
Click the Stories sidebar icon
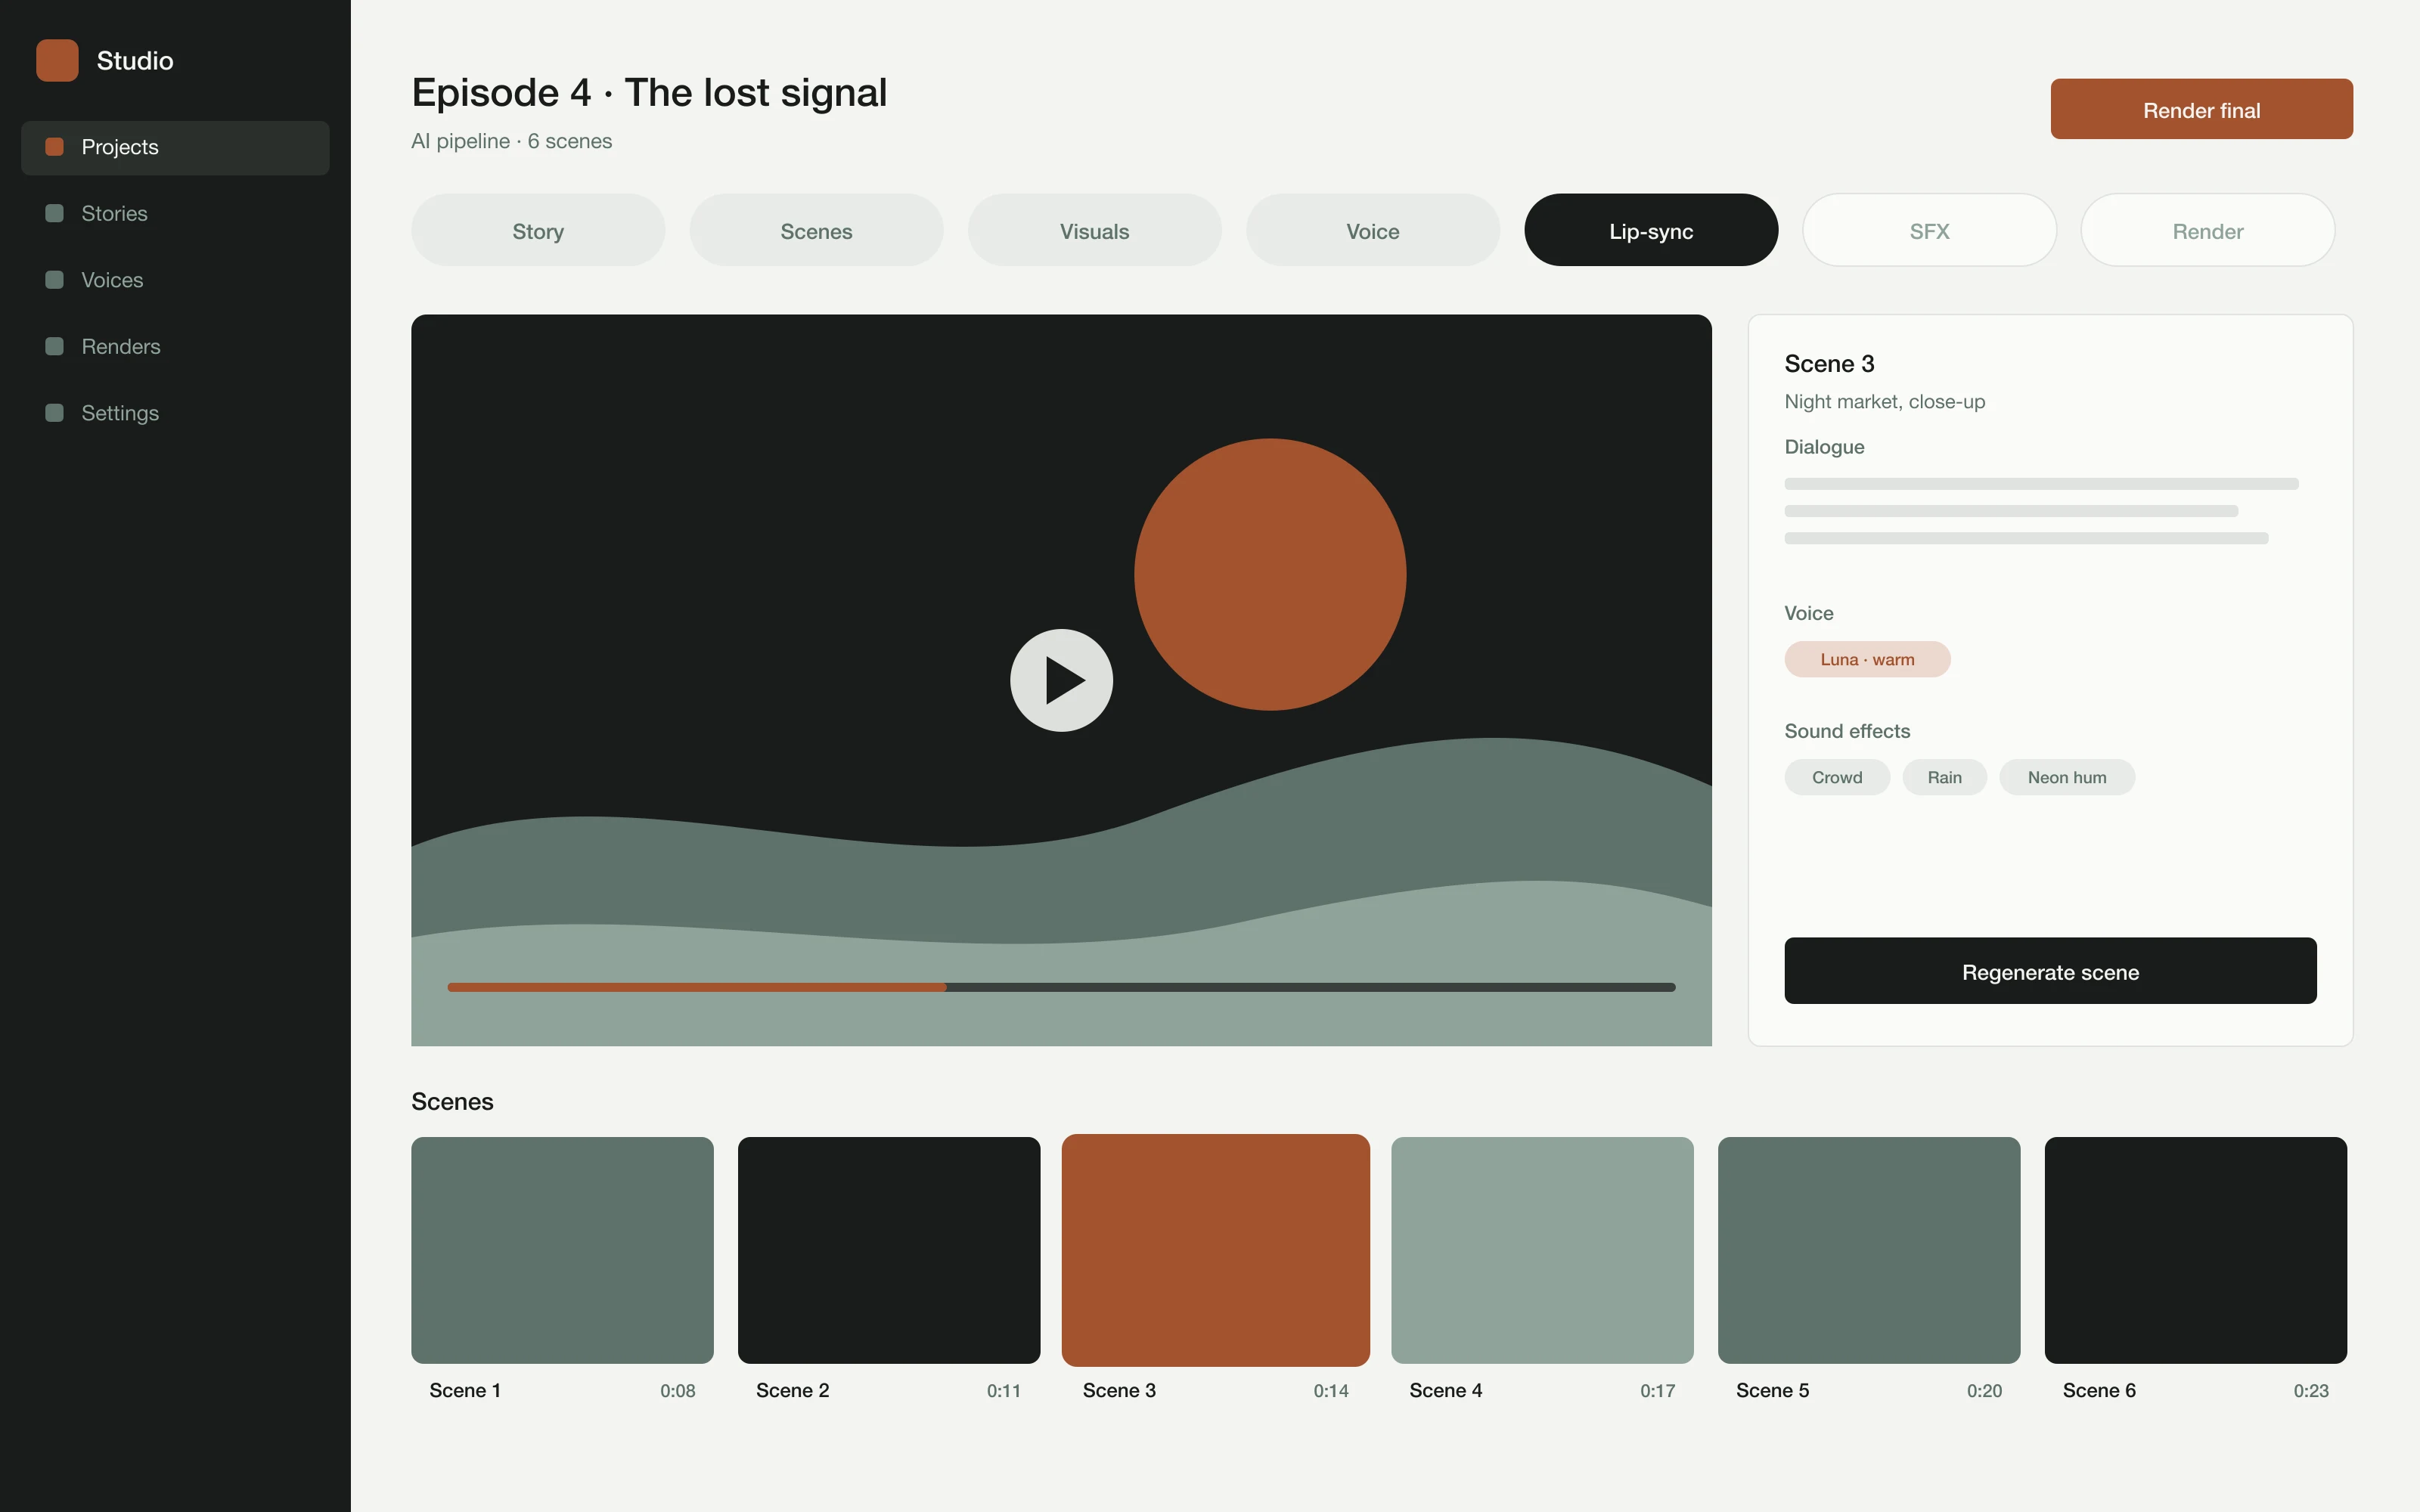(55, 213)
